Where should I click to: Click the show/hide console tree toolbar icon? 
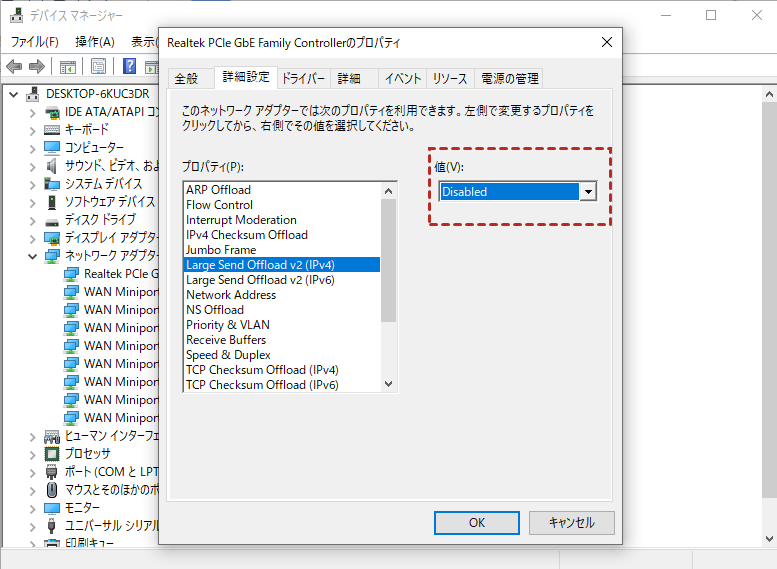pos(67,66)
